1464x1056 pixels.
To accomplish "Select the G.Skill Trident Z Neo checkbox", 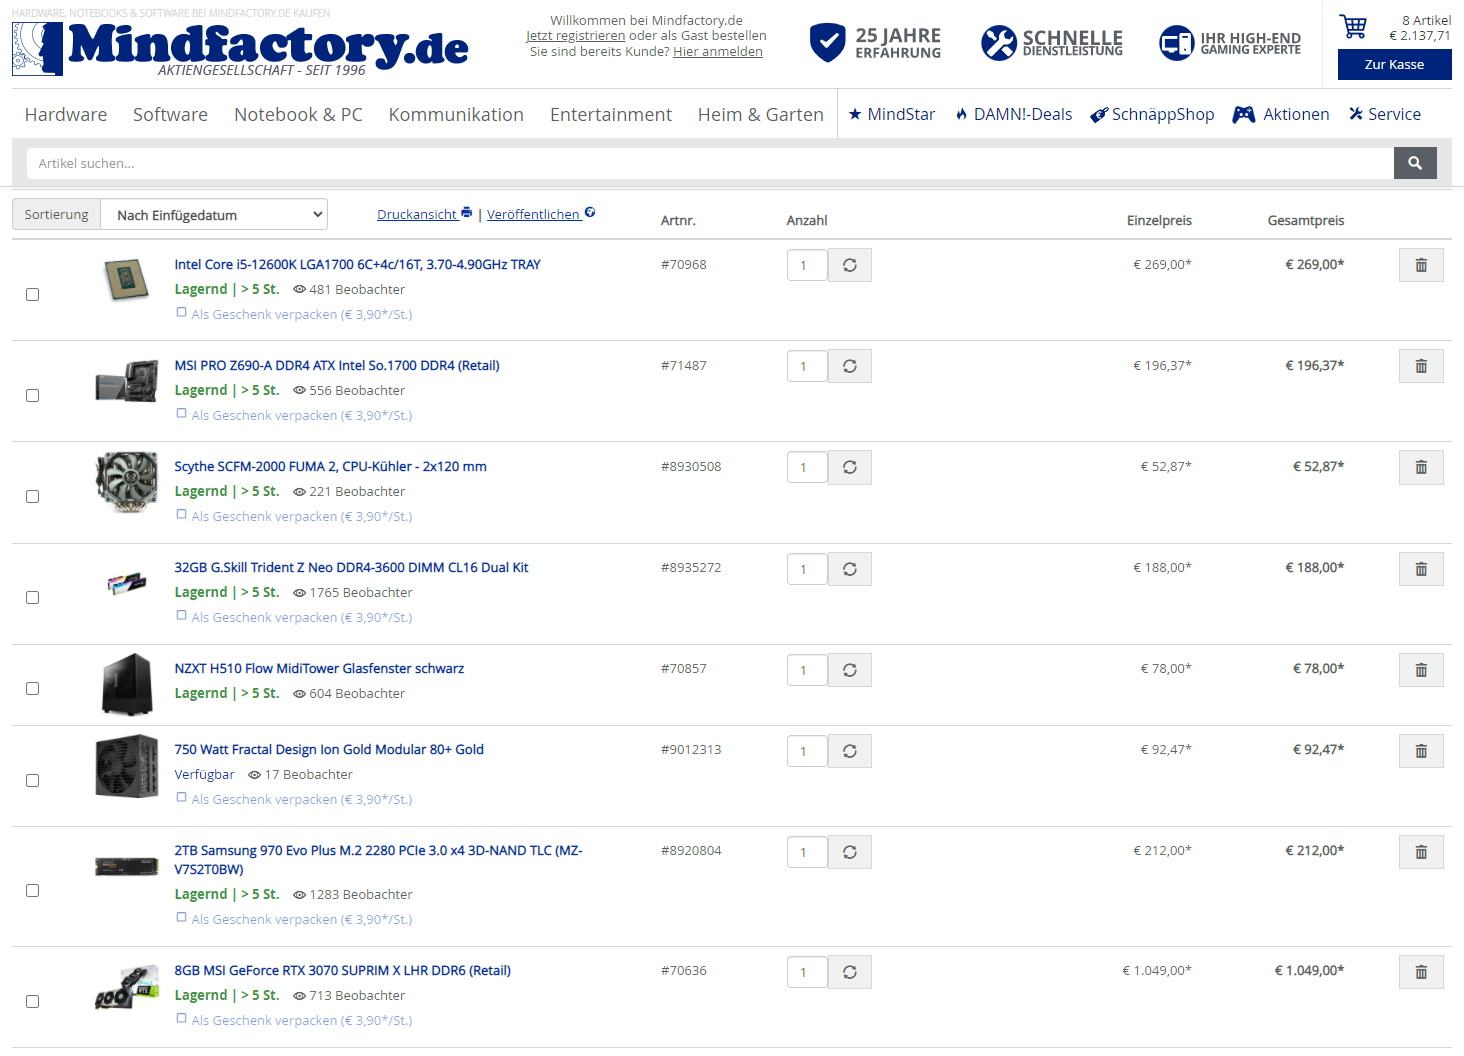I will [32, 597].
